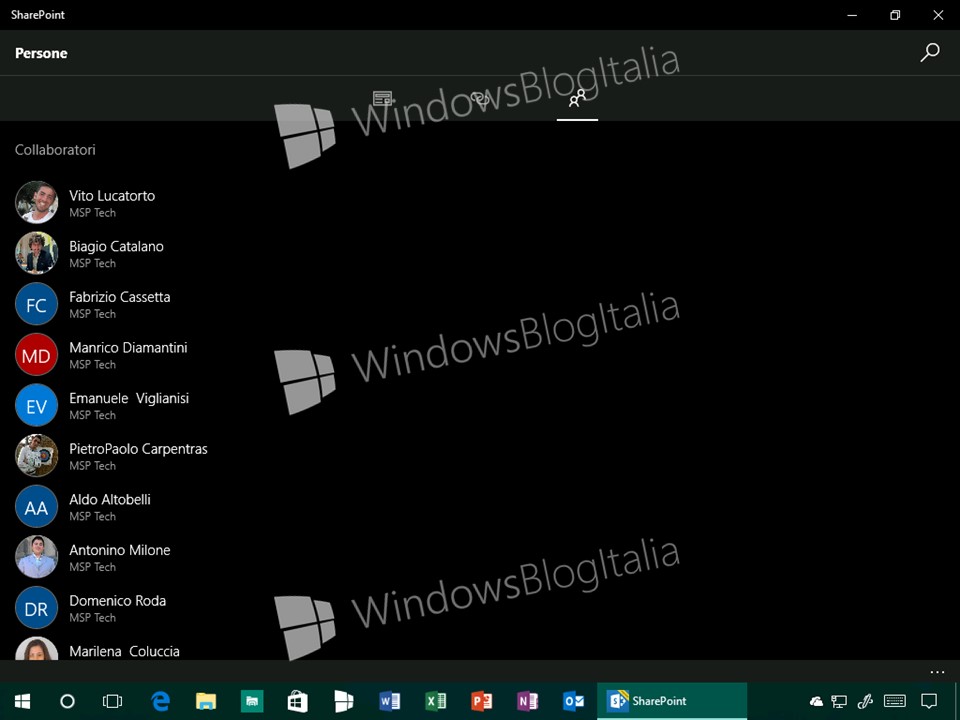Open the touch keyboard tray icon
The height and width of the screenshot is (720, 960).
(895, 701)
